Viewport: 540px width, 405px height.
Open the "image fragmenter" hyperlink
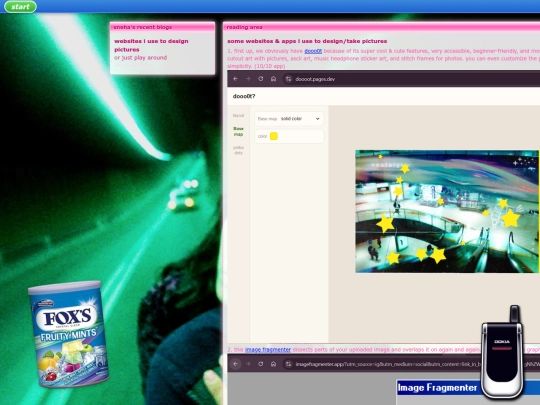pos(268,350)
